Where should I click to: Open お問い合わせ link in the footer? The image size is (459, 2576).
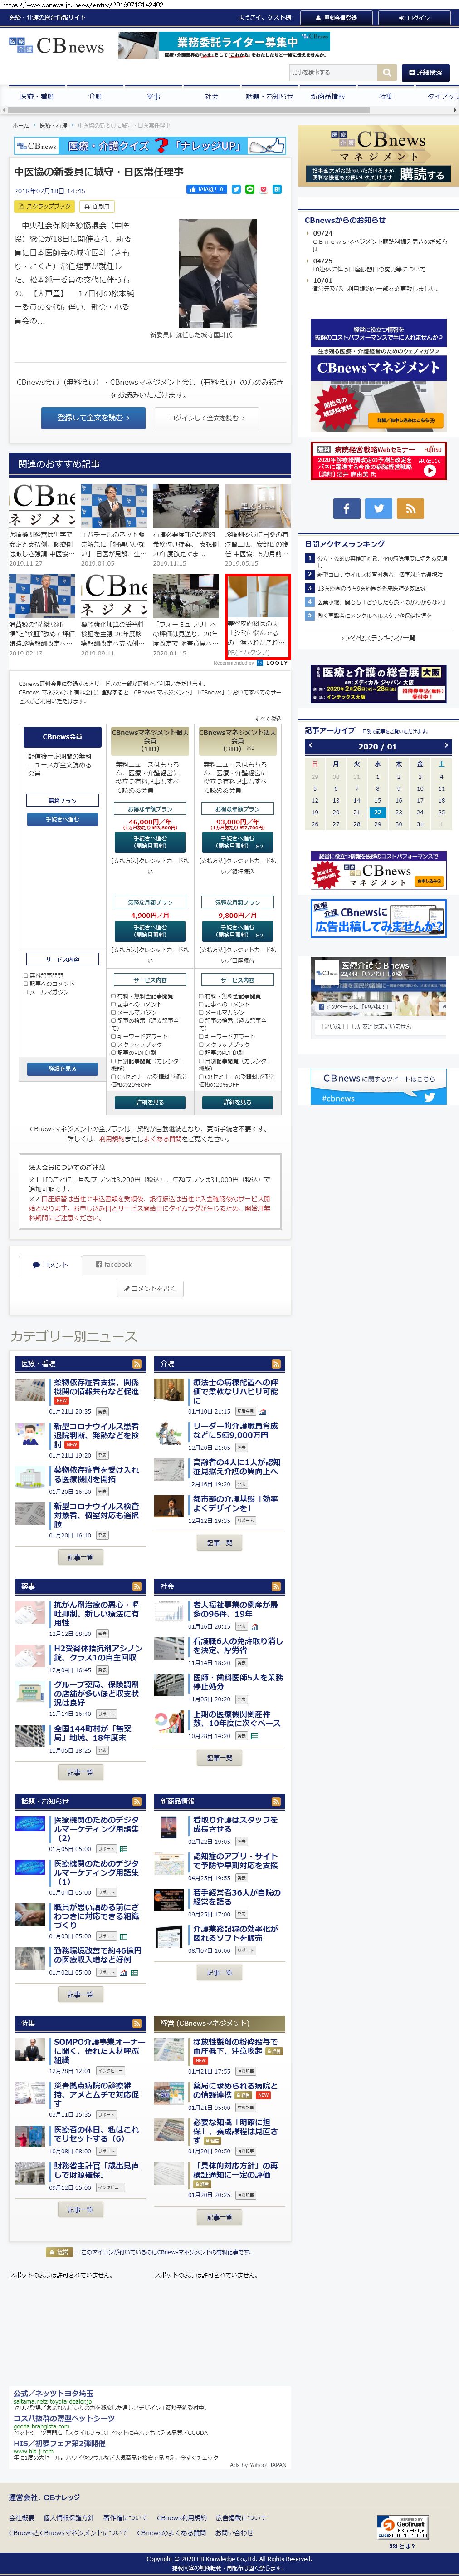pos(234,2532)
